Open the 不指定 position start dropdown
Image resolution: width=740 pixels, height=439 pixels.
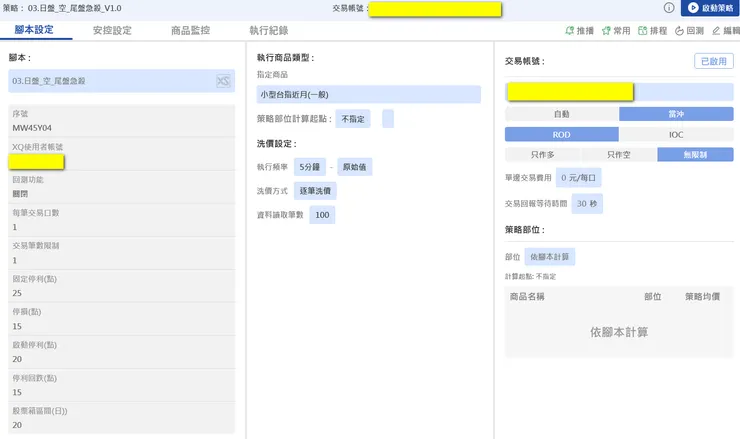click(353, 119)
